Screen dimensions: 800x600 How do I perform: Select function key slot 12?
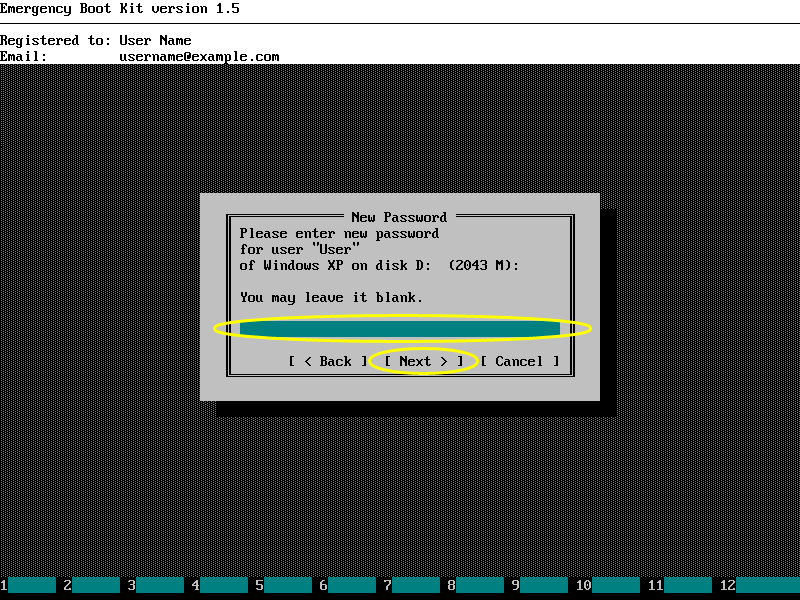760,585
